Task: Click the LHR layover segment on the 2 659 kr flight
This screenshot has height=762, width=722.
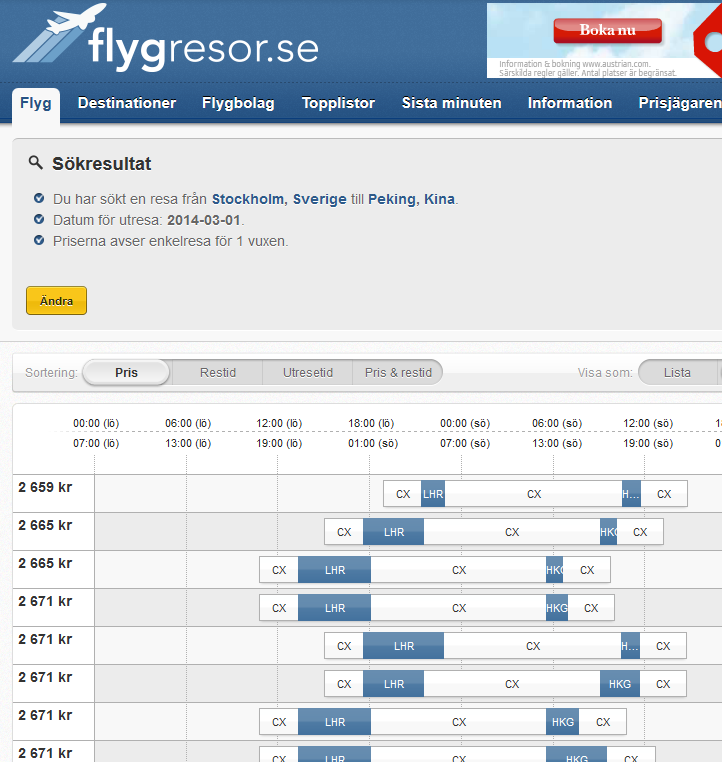Action: point(433,494)
